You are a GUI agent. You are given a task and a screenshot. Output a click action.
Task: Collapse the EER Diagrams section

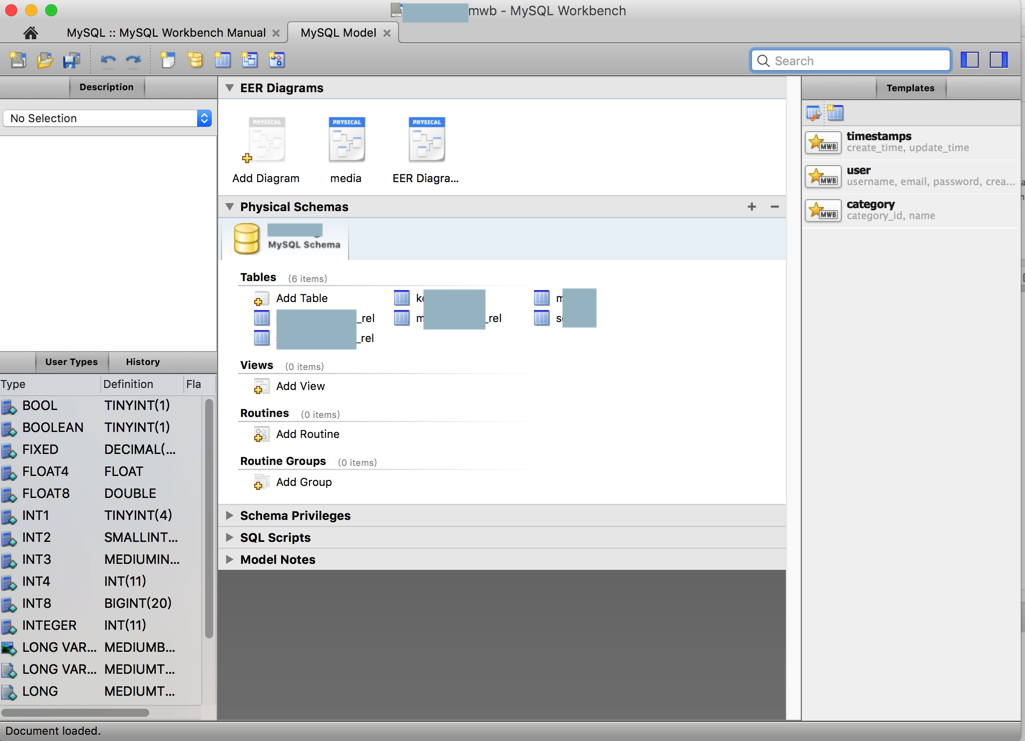pyautogui.click(x=229, y=88)
